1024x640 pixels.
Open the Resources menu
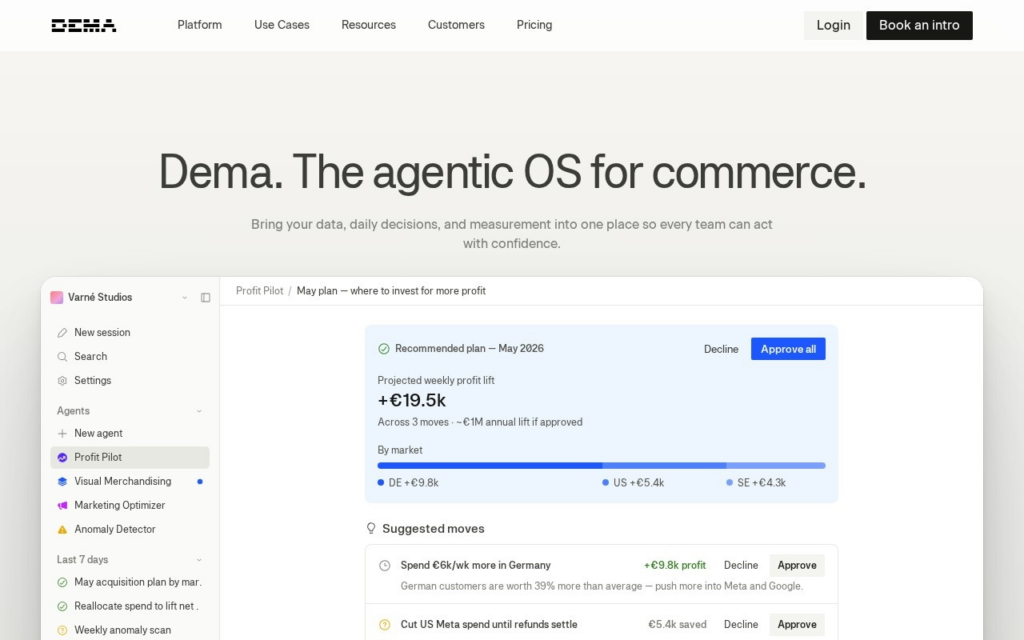point(368,25)
